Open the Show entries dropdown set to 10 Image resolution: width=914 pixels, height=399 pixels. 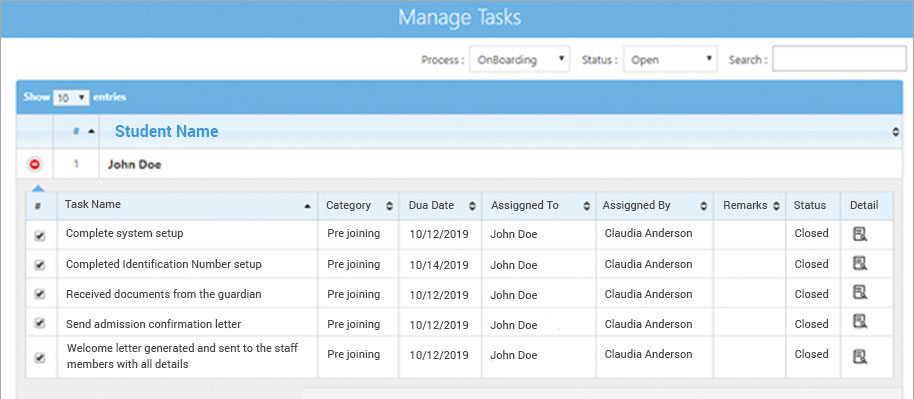coord(71,98)
